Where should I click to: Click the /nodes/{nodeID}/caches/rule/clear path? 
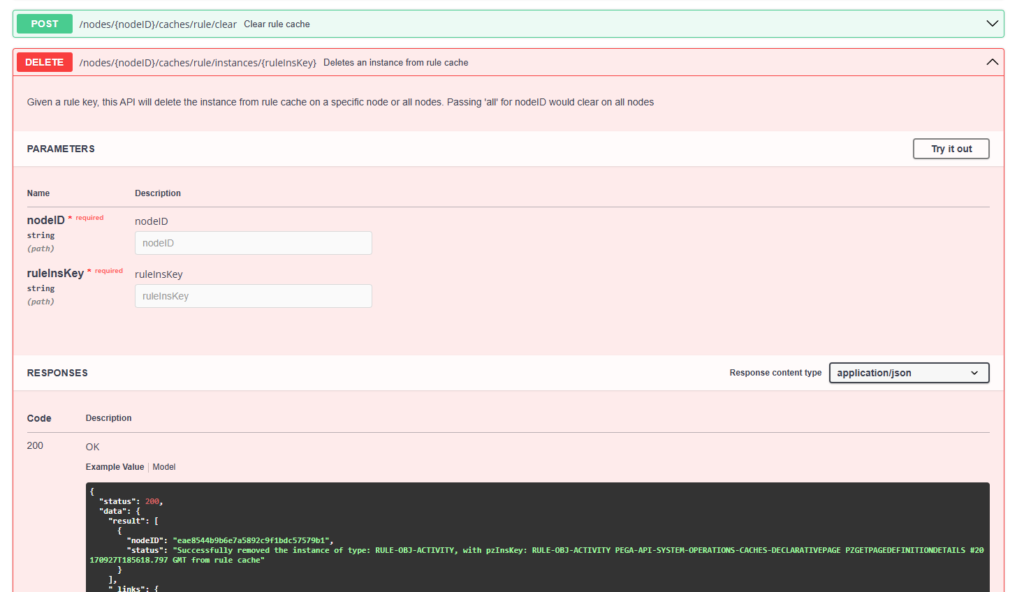click(158, 24)
